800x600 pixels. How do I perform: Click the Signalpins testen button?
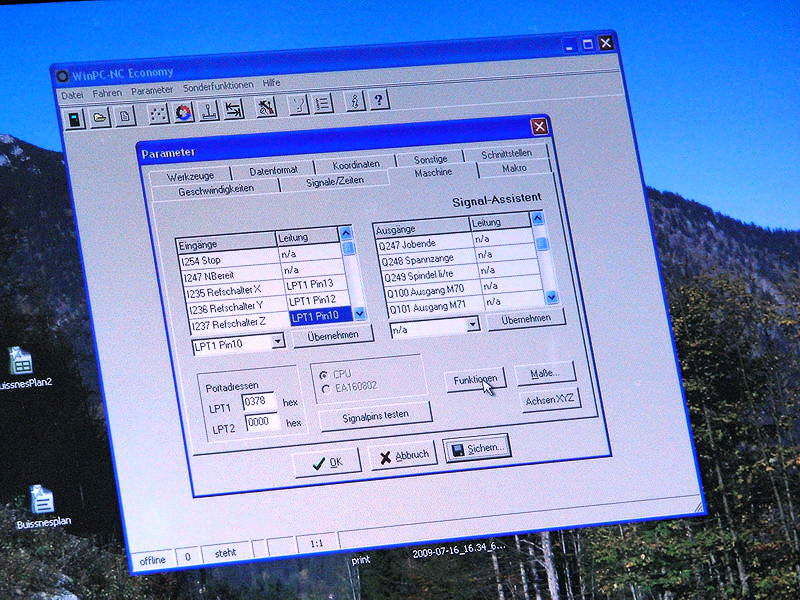(x=375, y=416)
